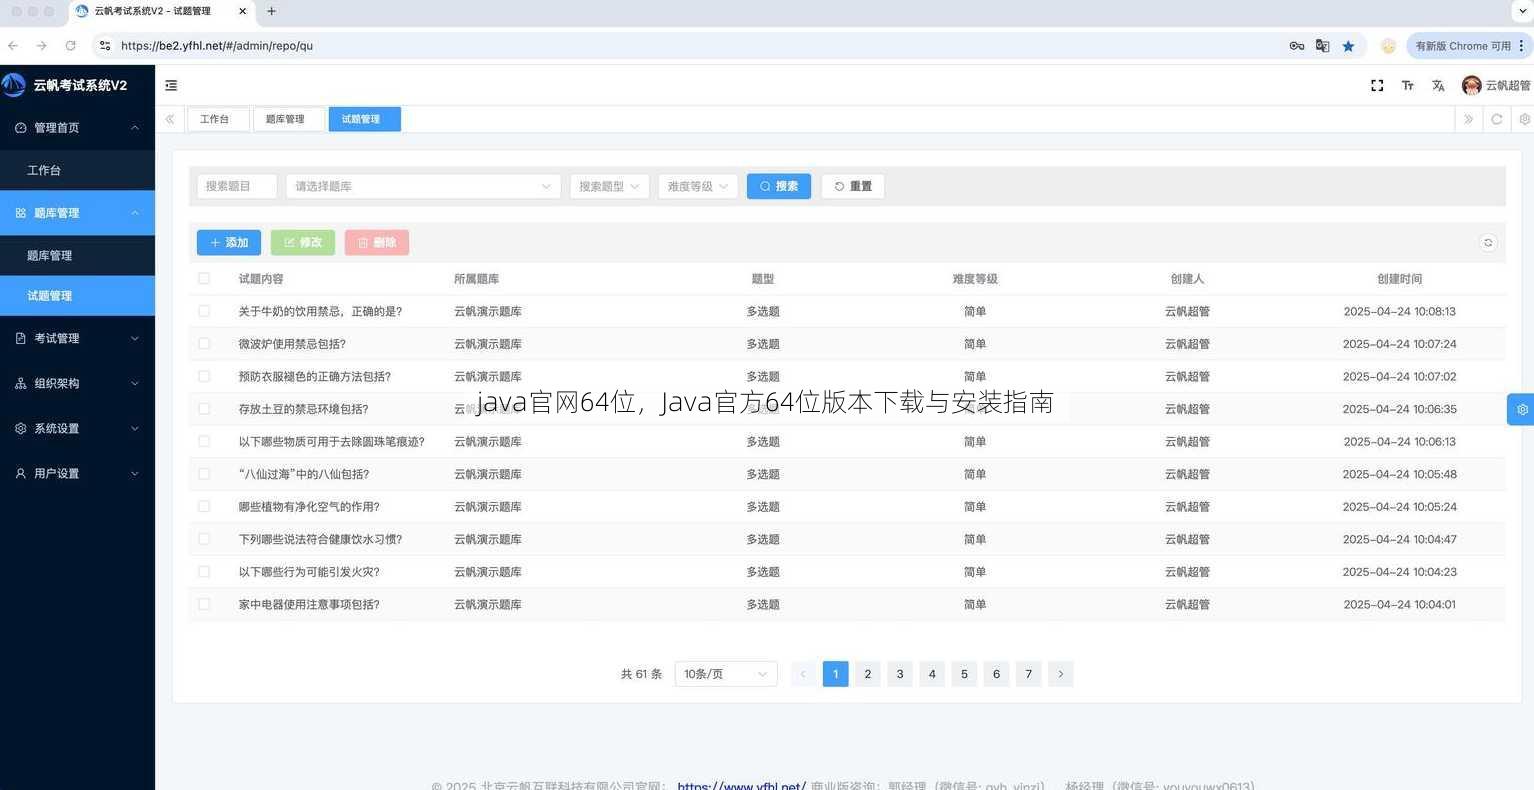Viewport: 1534px width, 790px height.
Task: Click the 云帆考试系统V2 logo
Action: point(13,85)
